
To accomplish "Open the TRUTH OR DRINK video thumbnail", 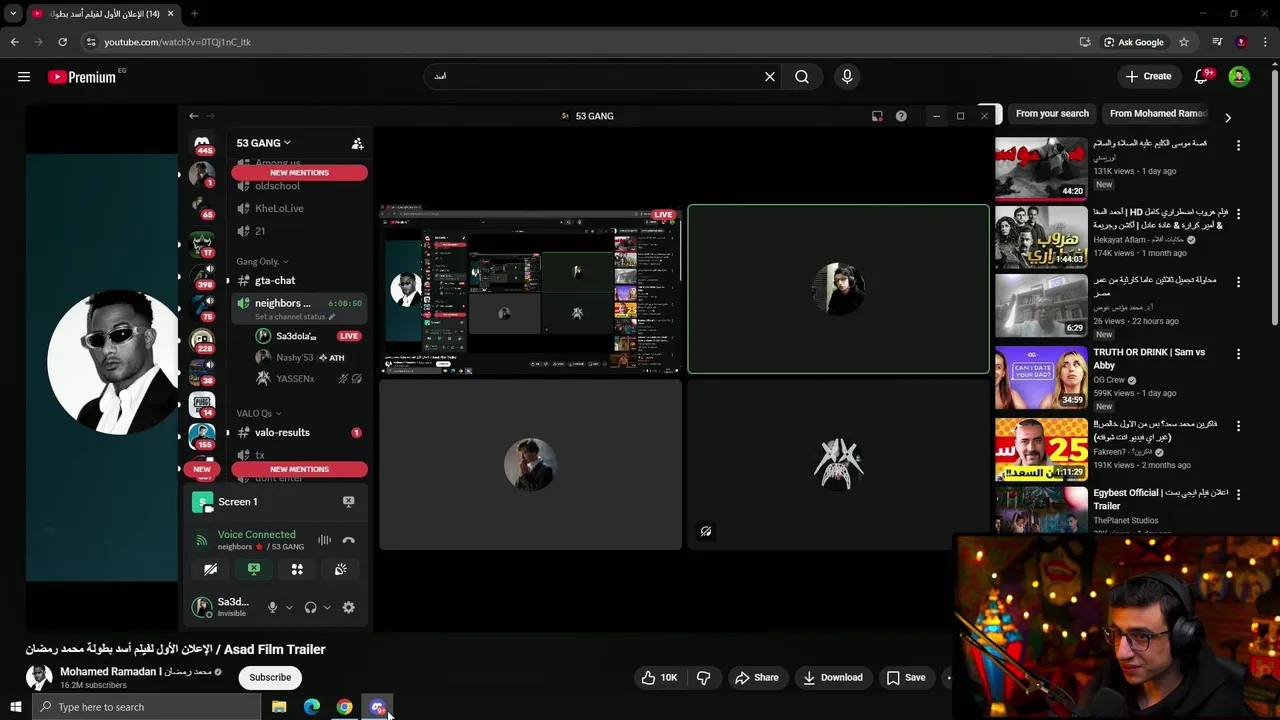I will pos(1041,378).
